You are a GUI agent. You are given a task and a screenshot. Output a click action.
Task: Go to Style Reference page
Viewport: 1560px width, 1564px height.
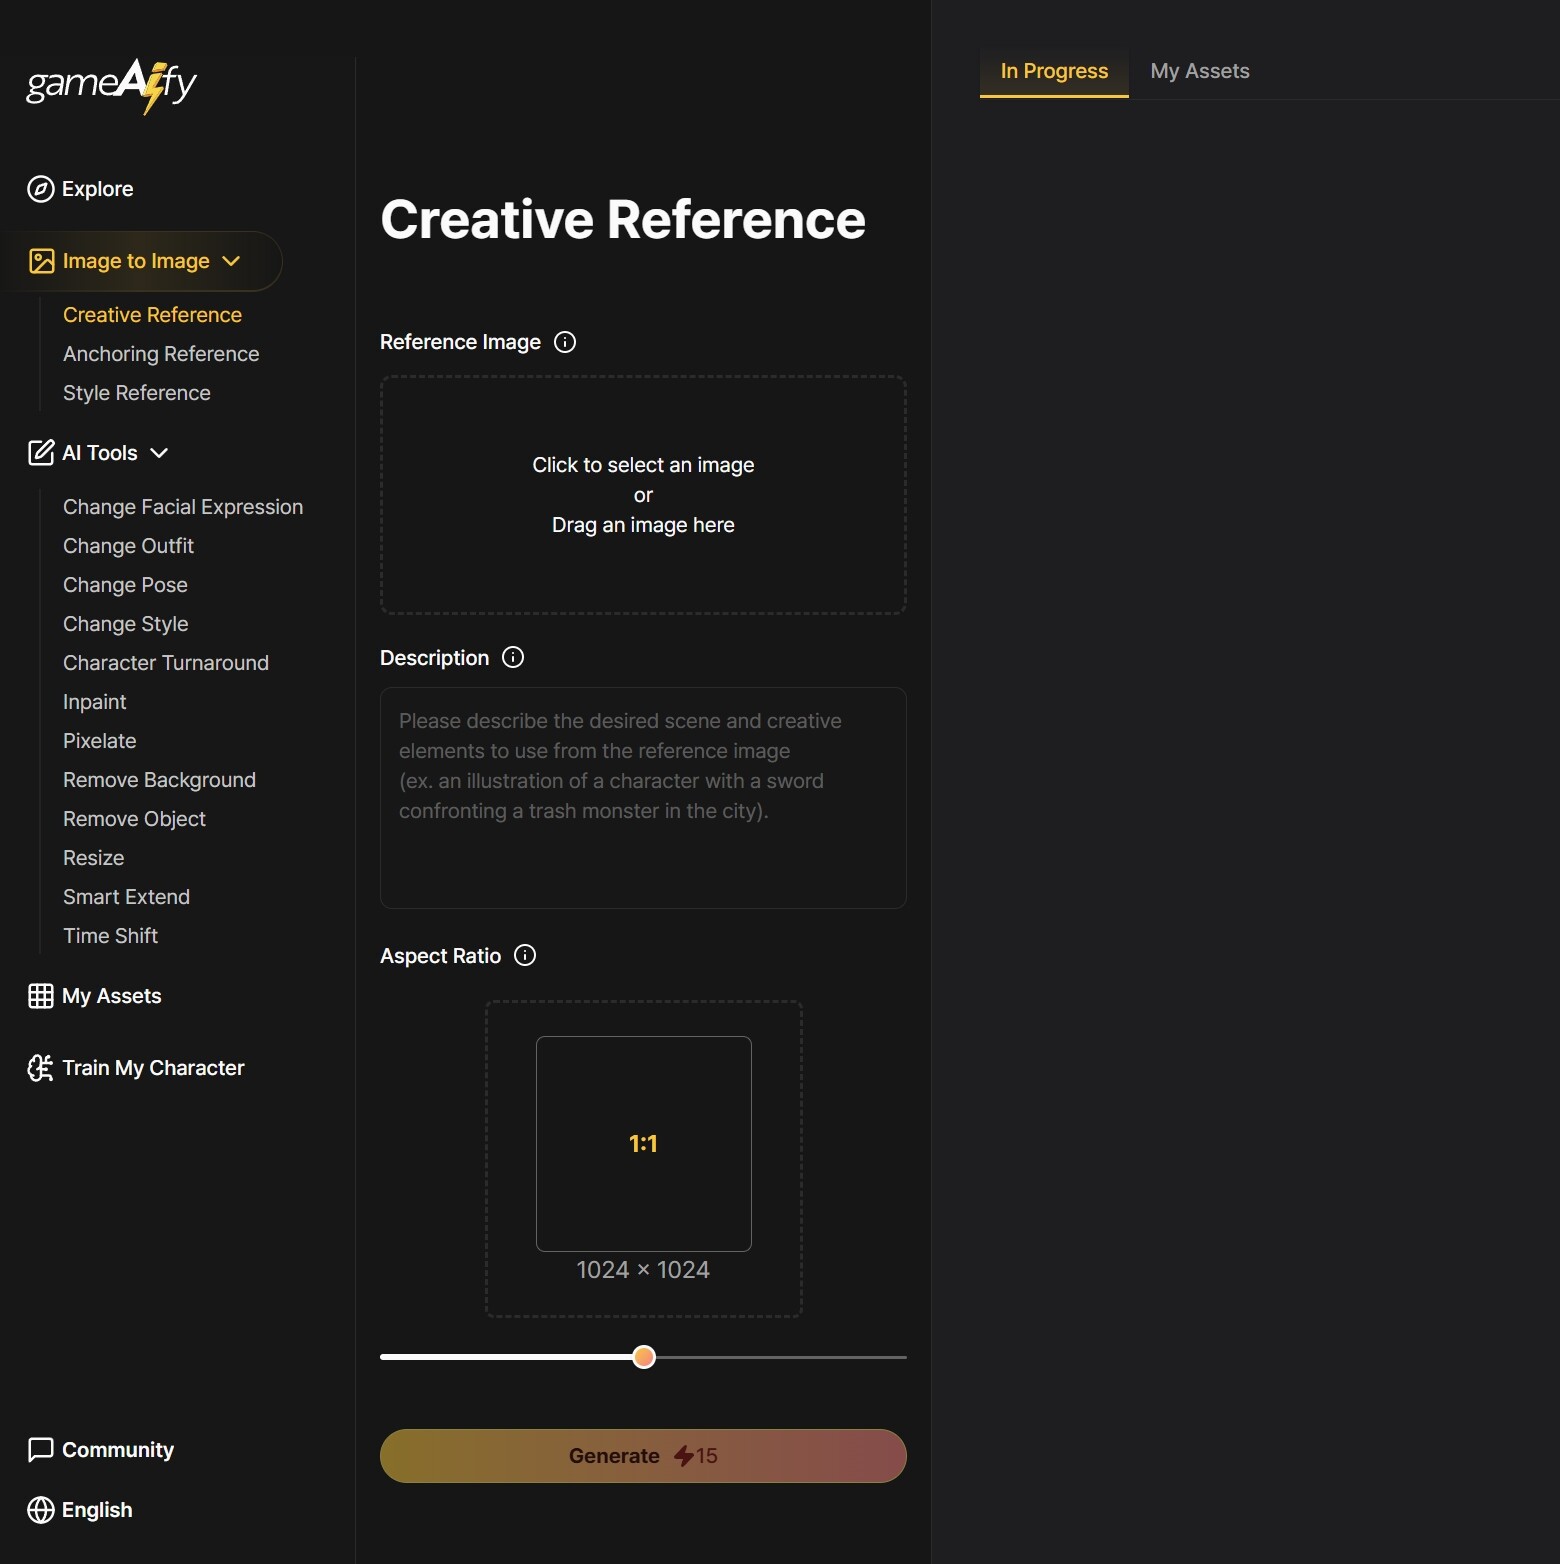(137, 393)
